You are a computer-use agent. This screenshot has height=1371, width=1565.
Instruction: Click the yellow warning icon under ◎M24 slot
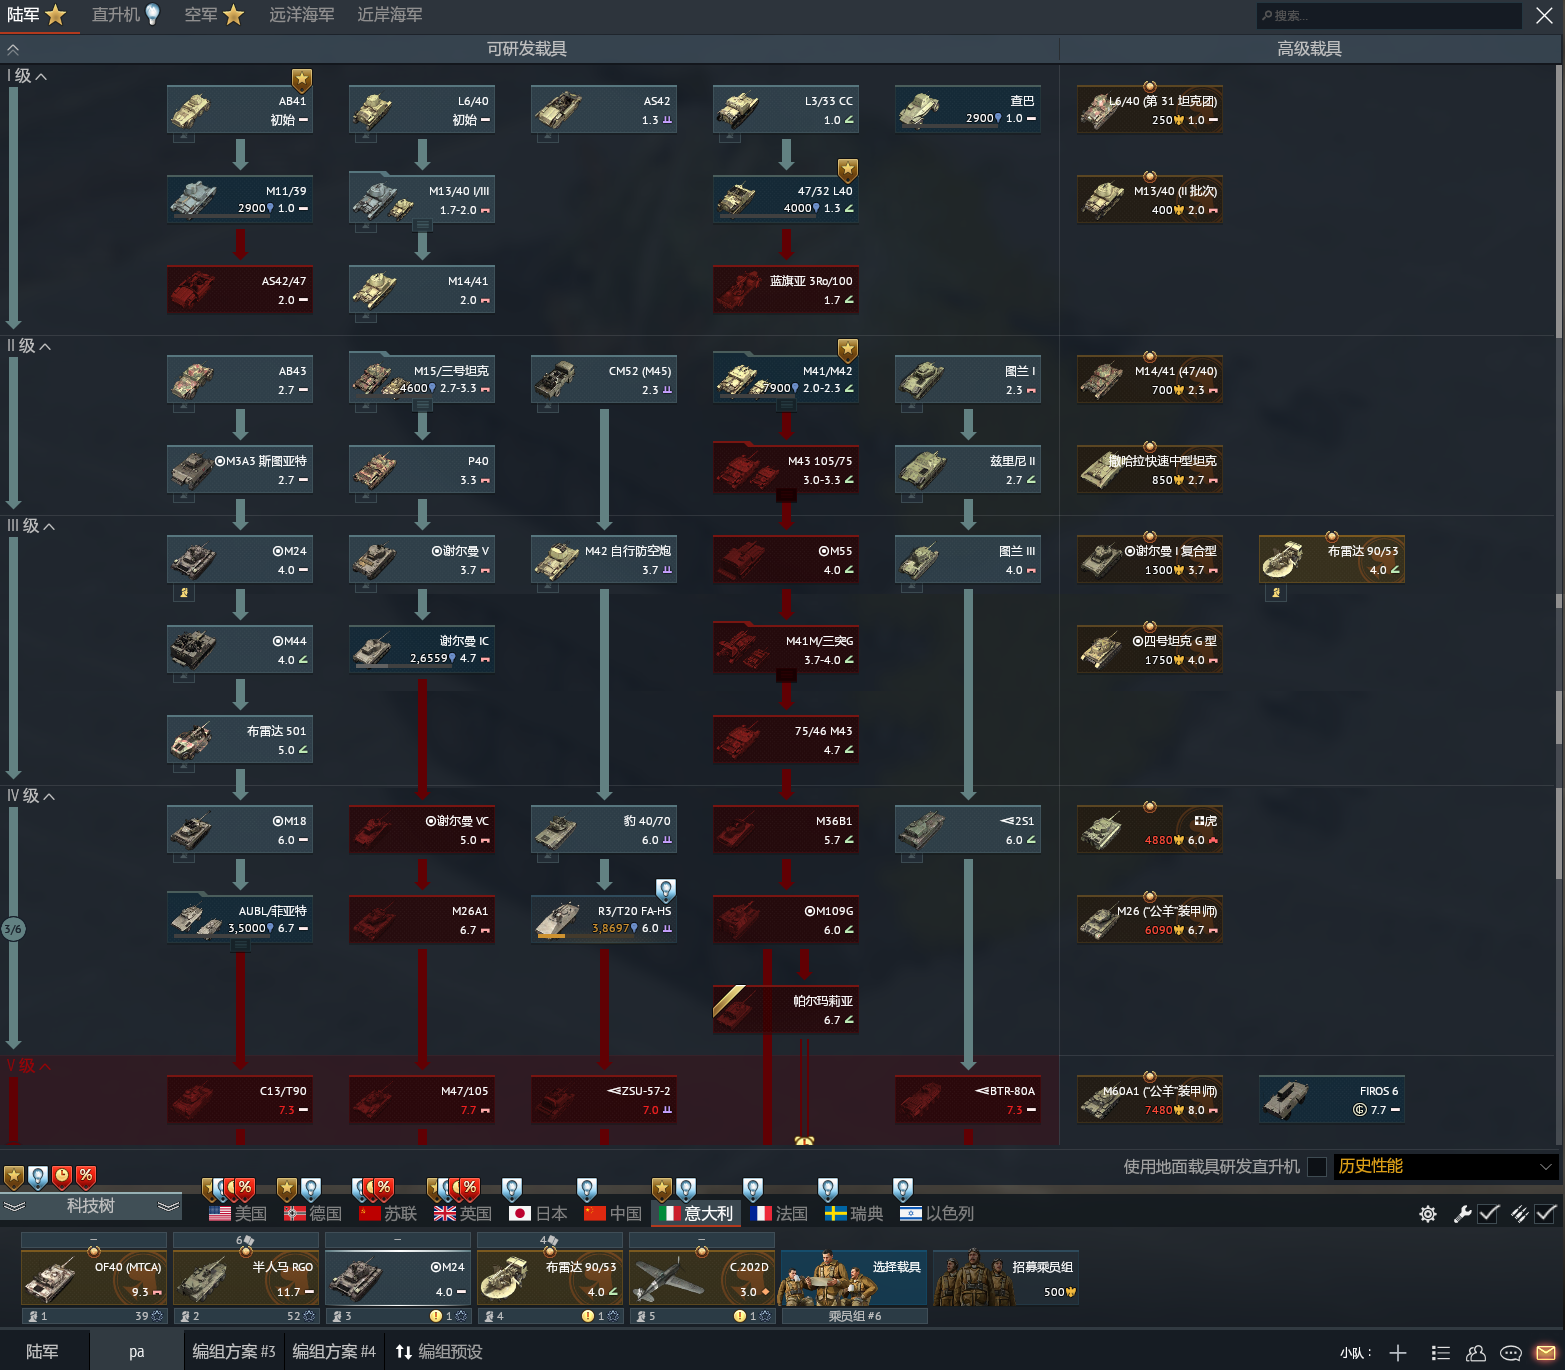[436, 1316]
